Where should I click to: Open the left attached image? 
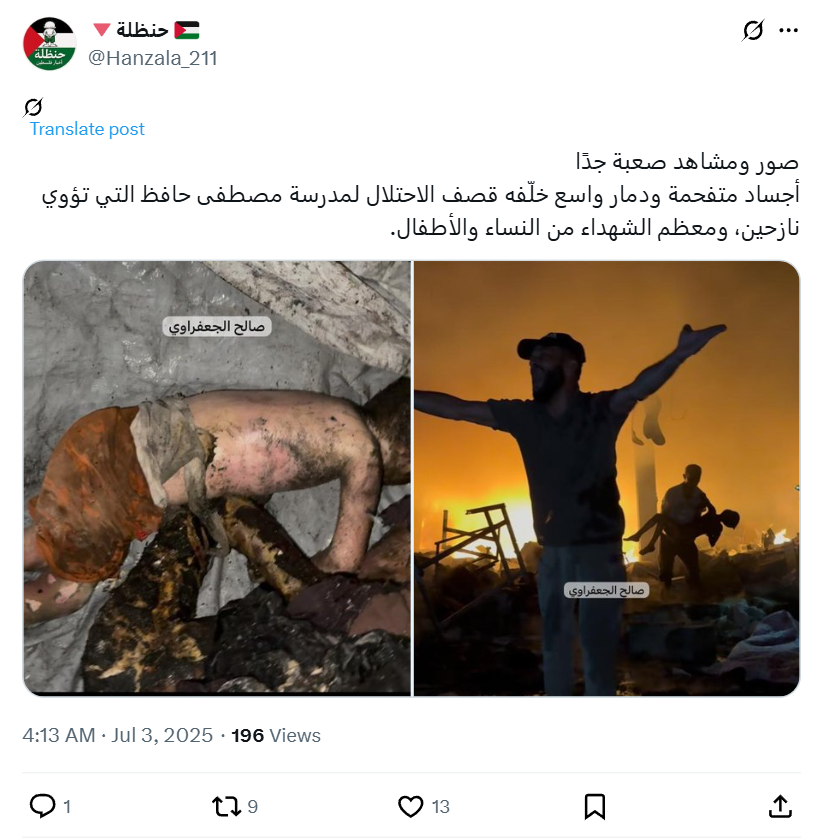click(217, 478)
